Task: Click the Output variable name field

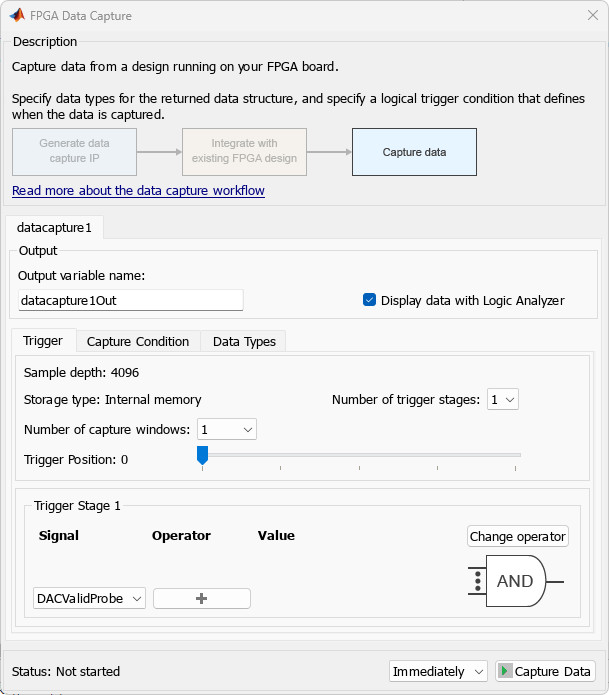Action: [x=131, y=300]
